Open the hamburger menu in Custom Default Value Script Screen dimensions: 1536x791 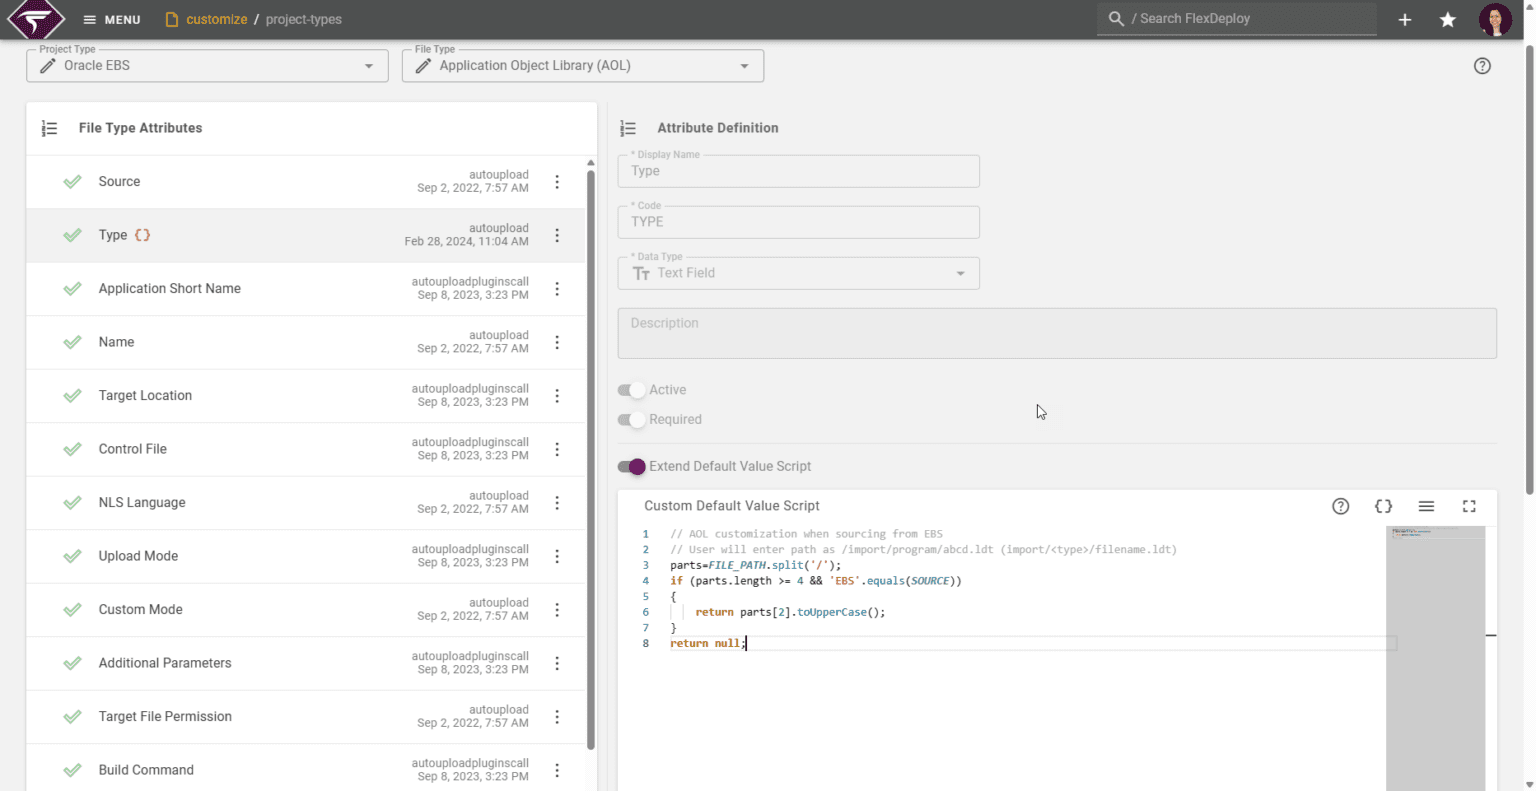1426,506
